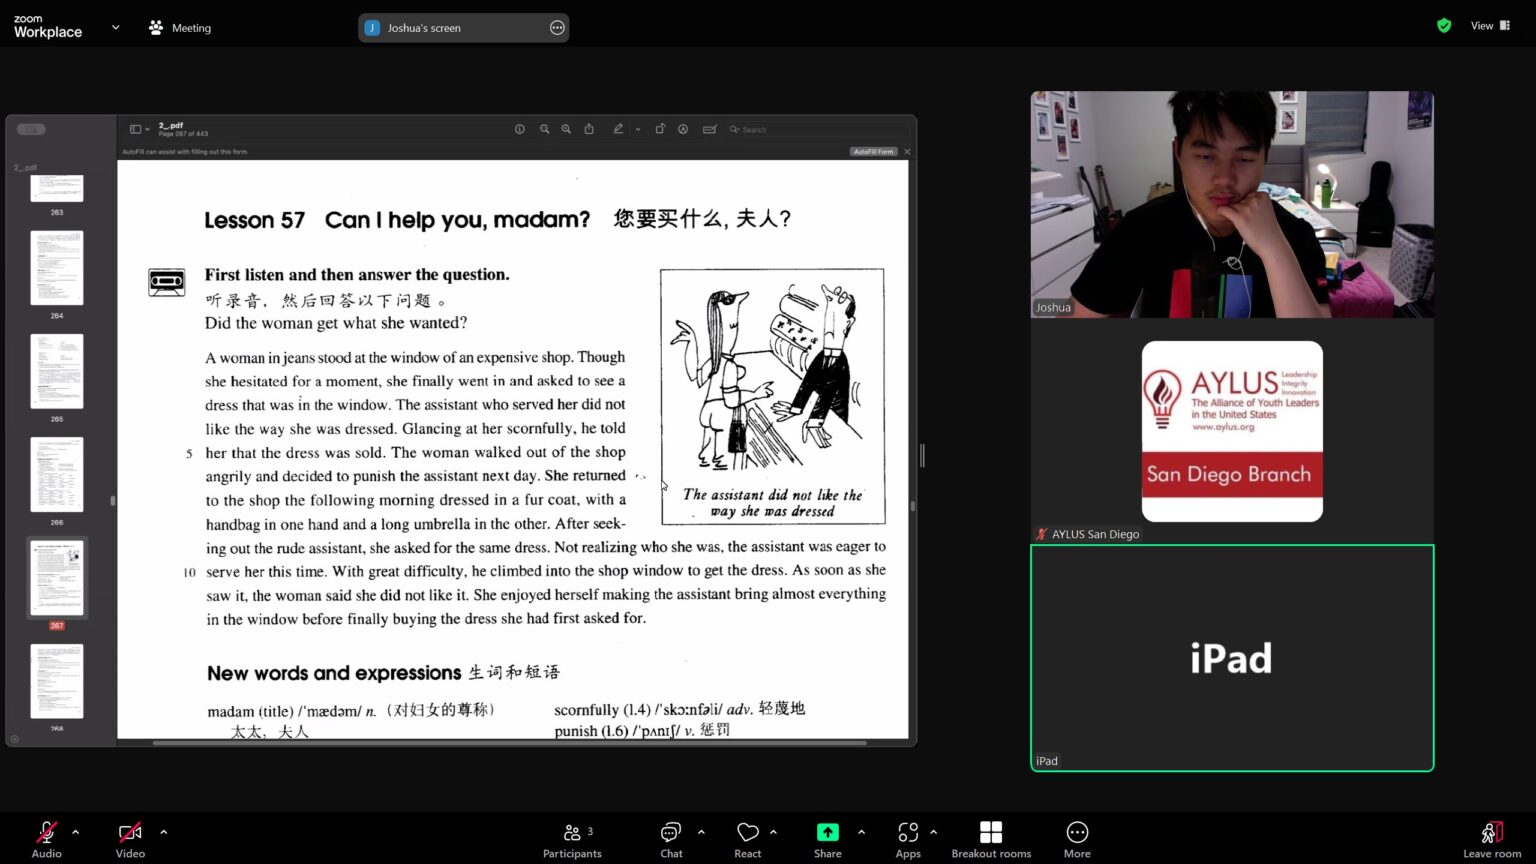The height and width of the screenshot is (864, 1536).
Task: Click the iPad participant tile
Action: click(1232, 658)
